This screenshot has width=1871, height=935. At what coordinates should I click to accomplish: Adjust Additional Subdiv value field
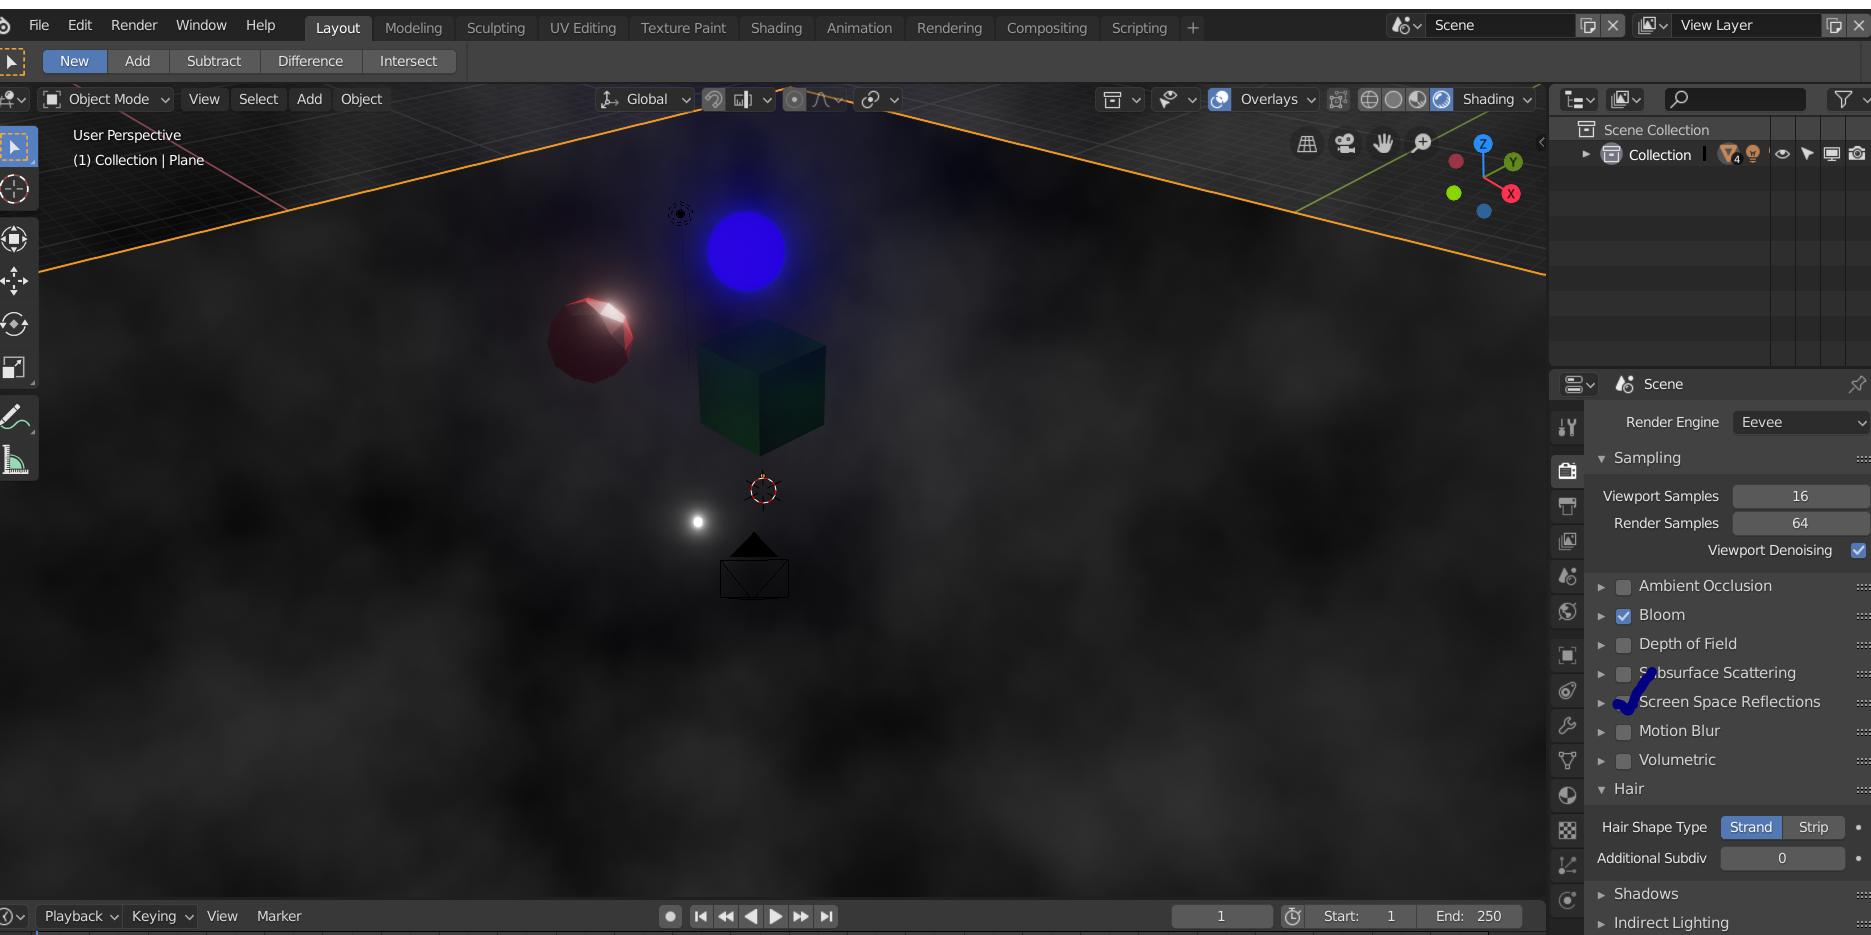(1782, 858)
